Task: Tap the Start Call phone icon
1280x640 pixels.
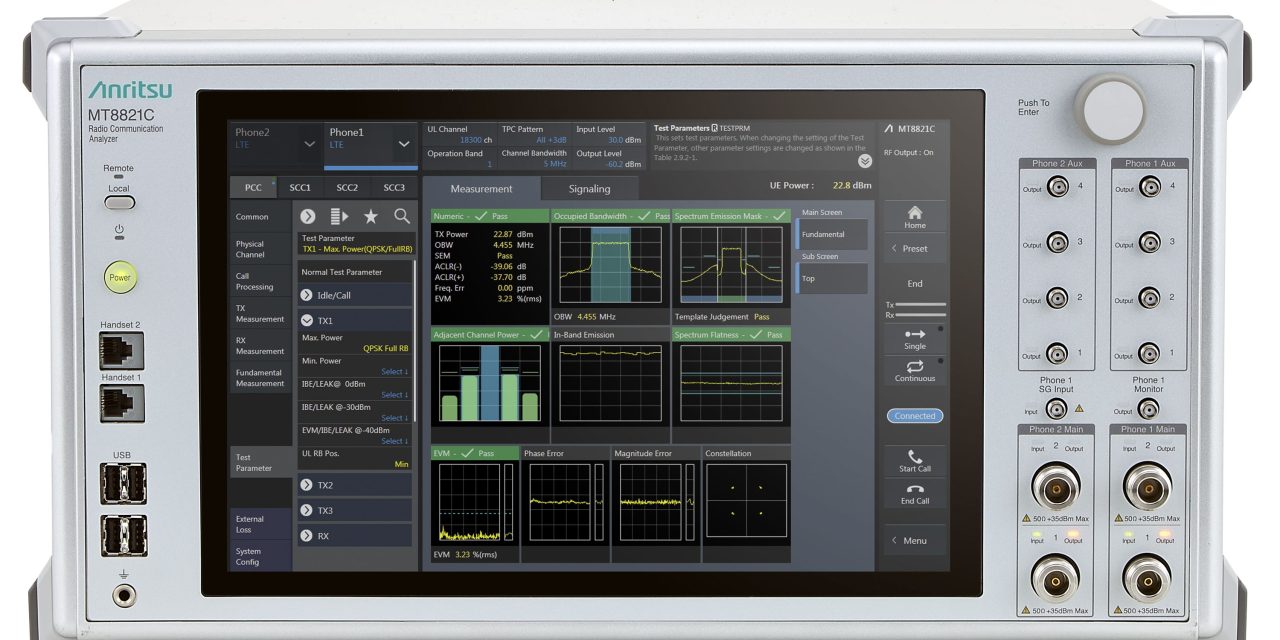Action: coord(914,458)
